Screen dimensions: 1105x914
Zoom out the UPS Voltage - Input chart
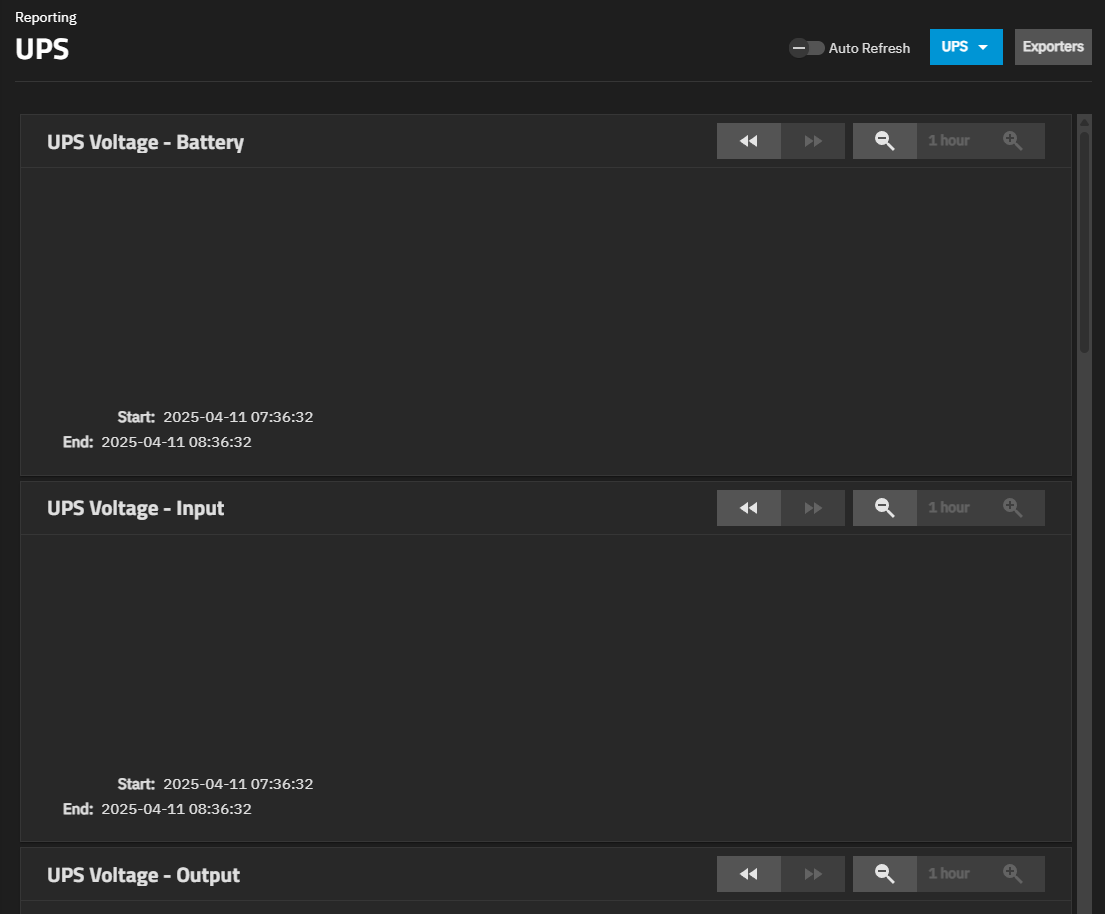(x=884, y=508)
